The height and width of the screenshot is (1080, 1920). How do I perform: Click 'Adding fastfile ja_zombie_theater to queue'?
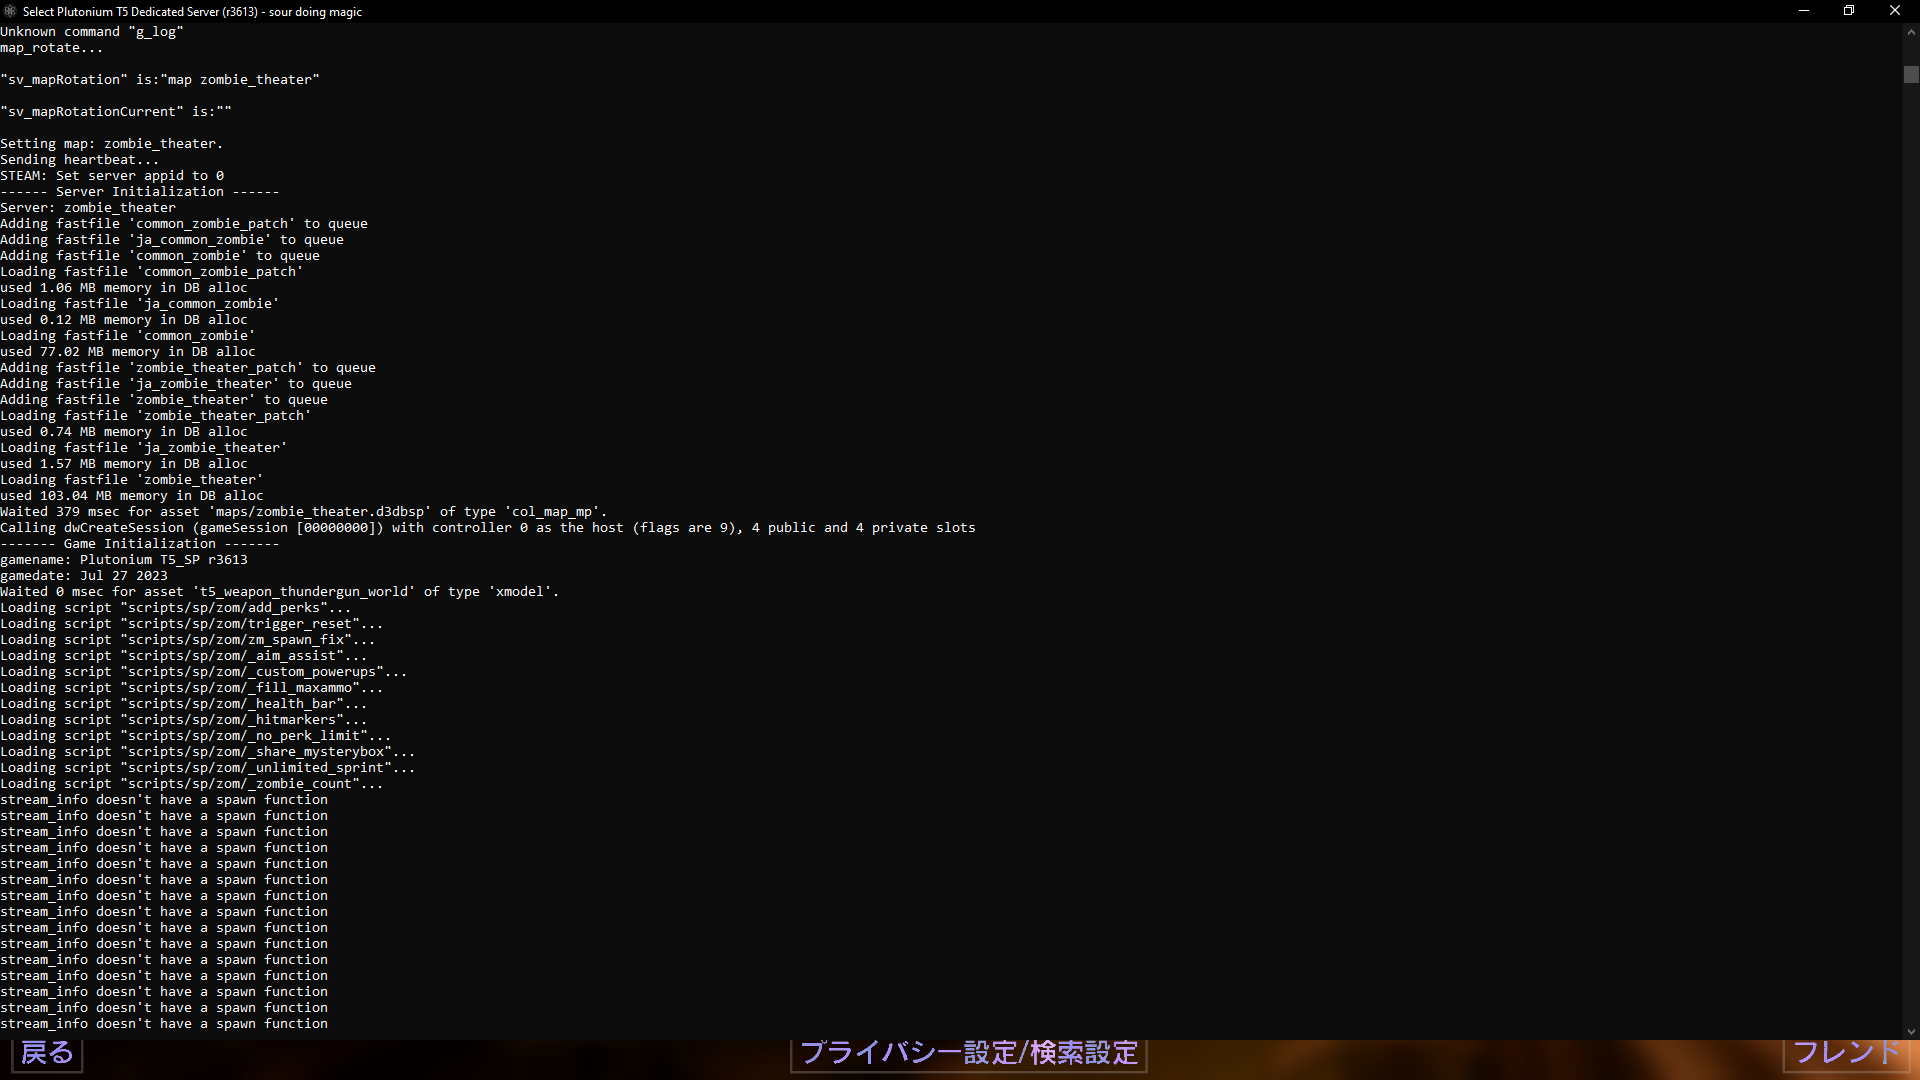click(176, 384)
